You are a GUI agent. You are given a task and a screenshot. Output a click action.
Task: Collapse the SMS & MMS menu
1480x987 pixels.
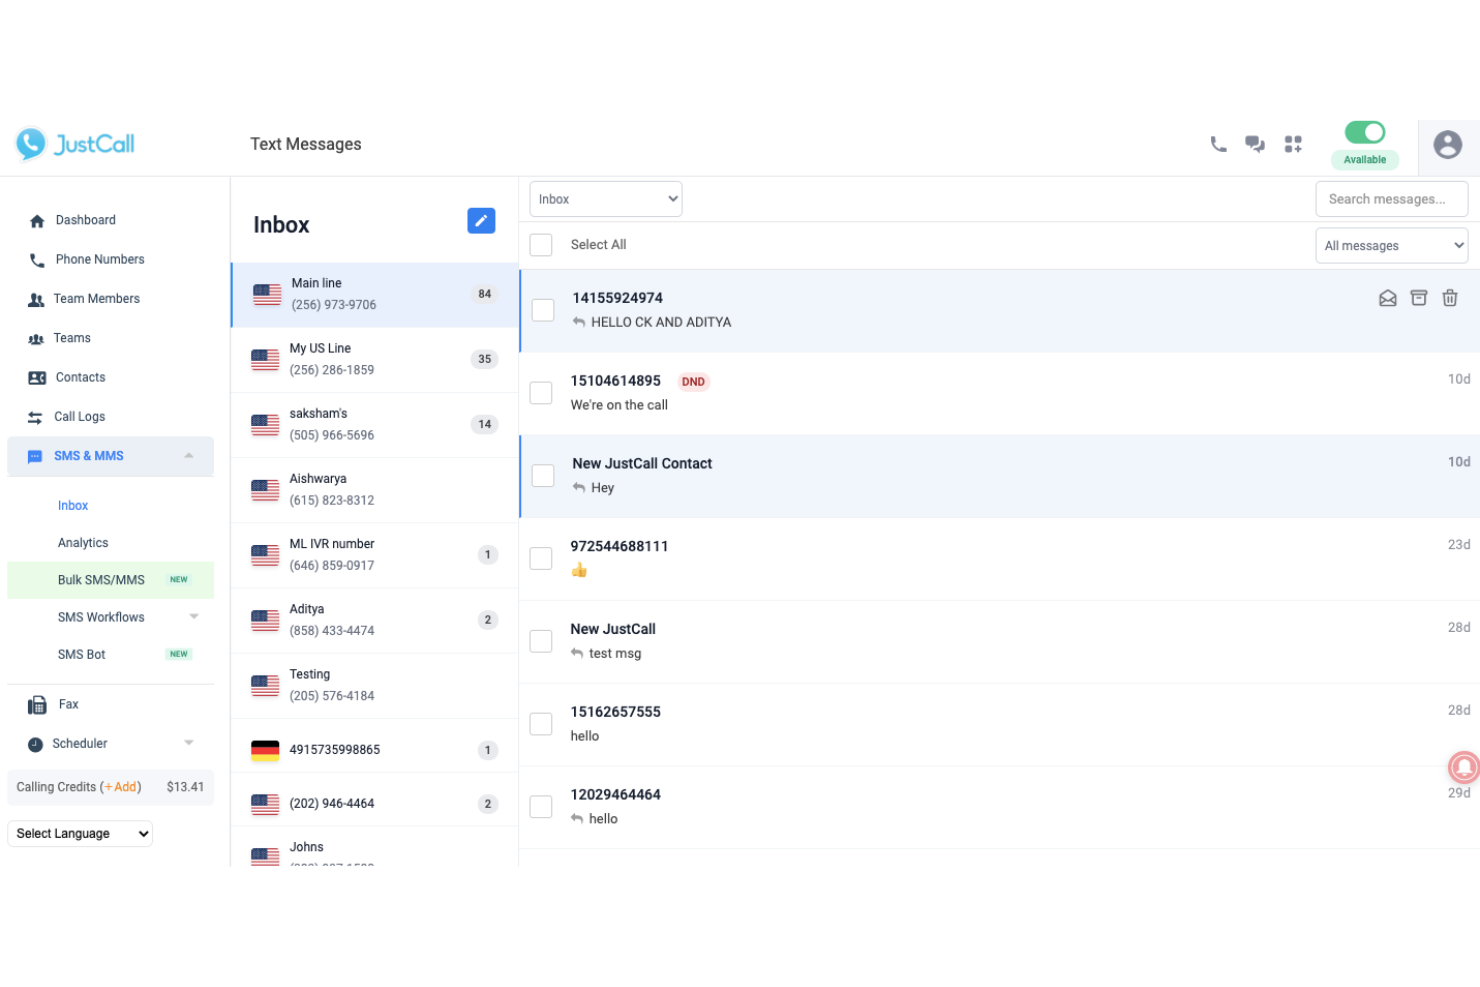pyautogui.click(x=189, y=455)
